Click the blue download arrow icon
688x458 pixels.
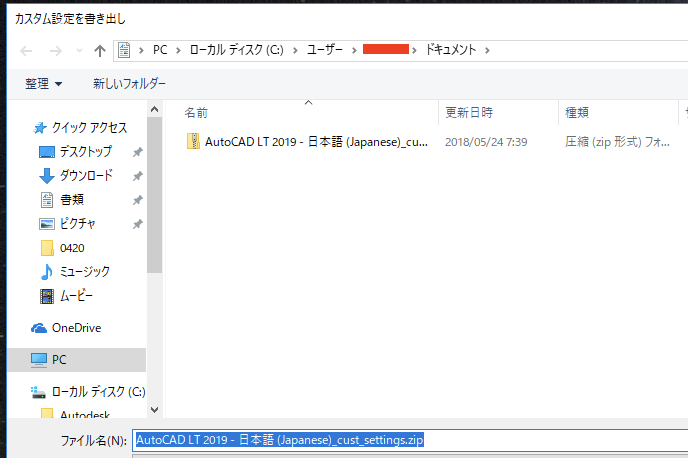(x=47, y=176)
